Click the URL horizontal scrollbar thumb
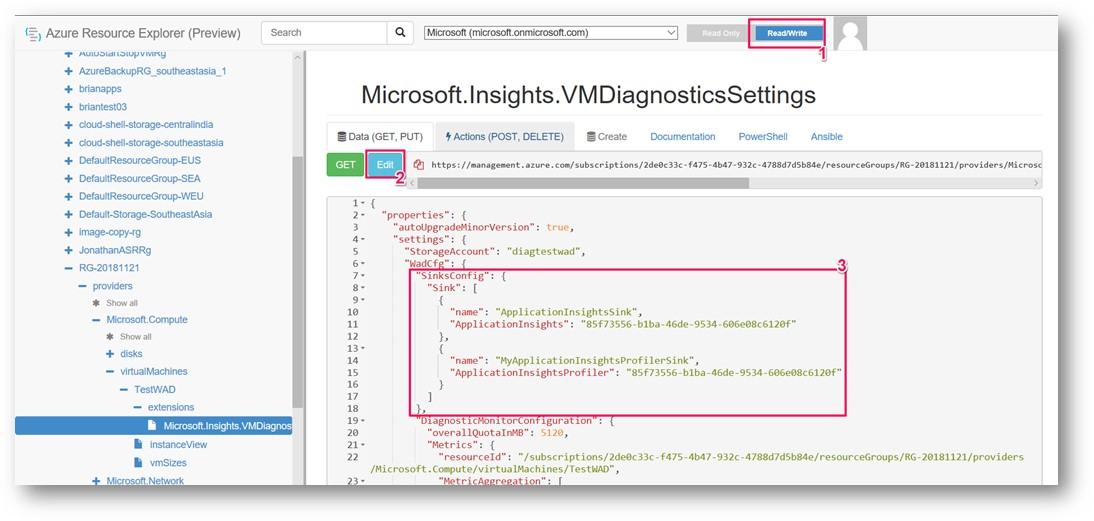Image resolution: width=1094 pixels, height=521 pixels. 583,183
